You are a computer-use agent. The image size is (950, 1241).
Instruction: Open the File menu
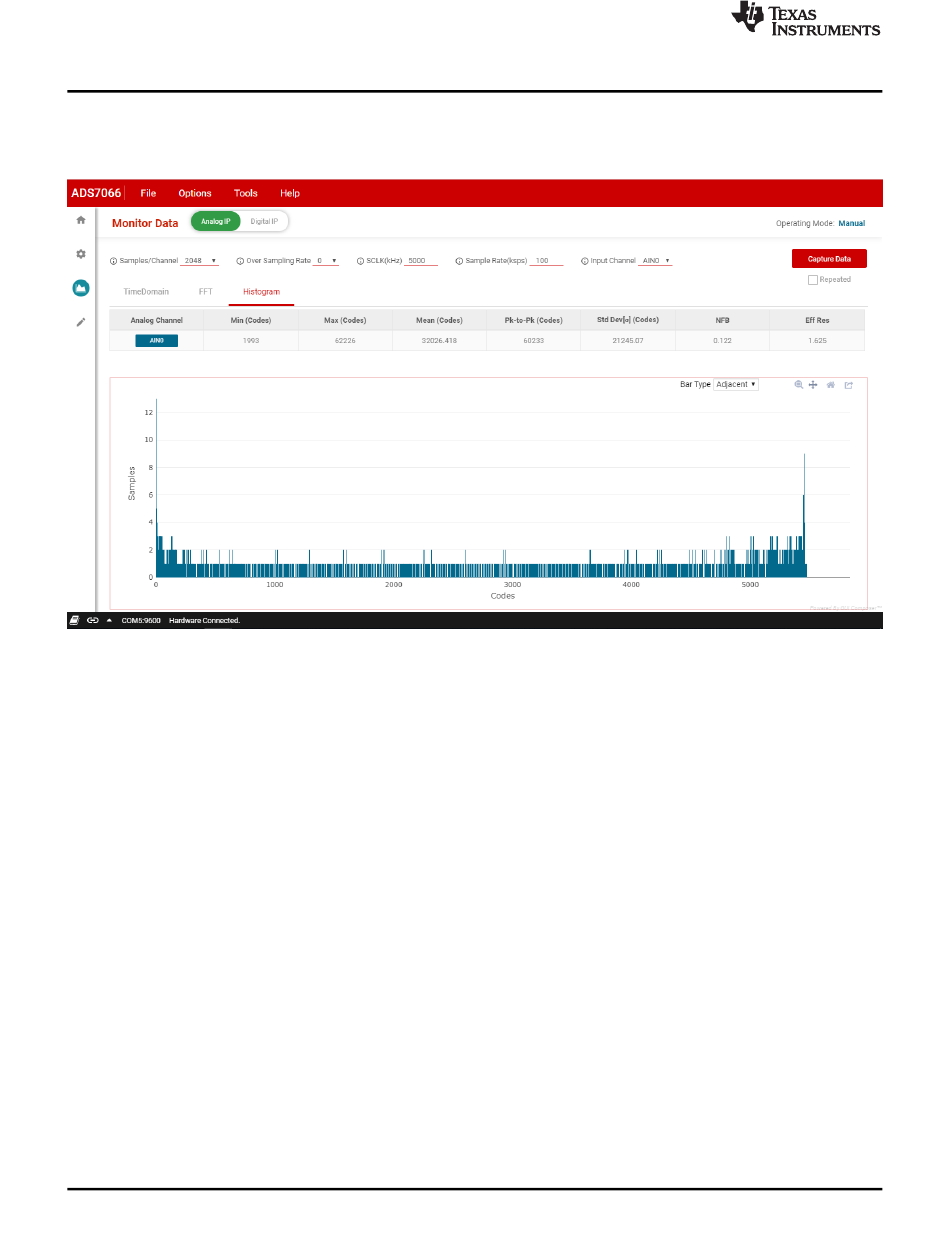[148, 193]
